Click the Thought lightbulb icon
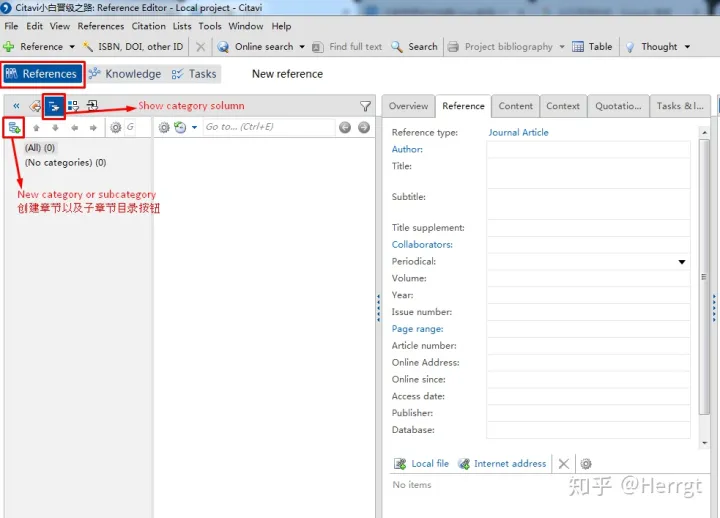This screenshot has height=518, width=720. pos(630,46)
